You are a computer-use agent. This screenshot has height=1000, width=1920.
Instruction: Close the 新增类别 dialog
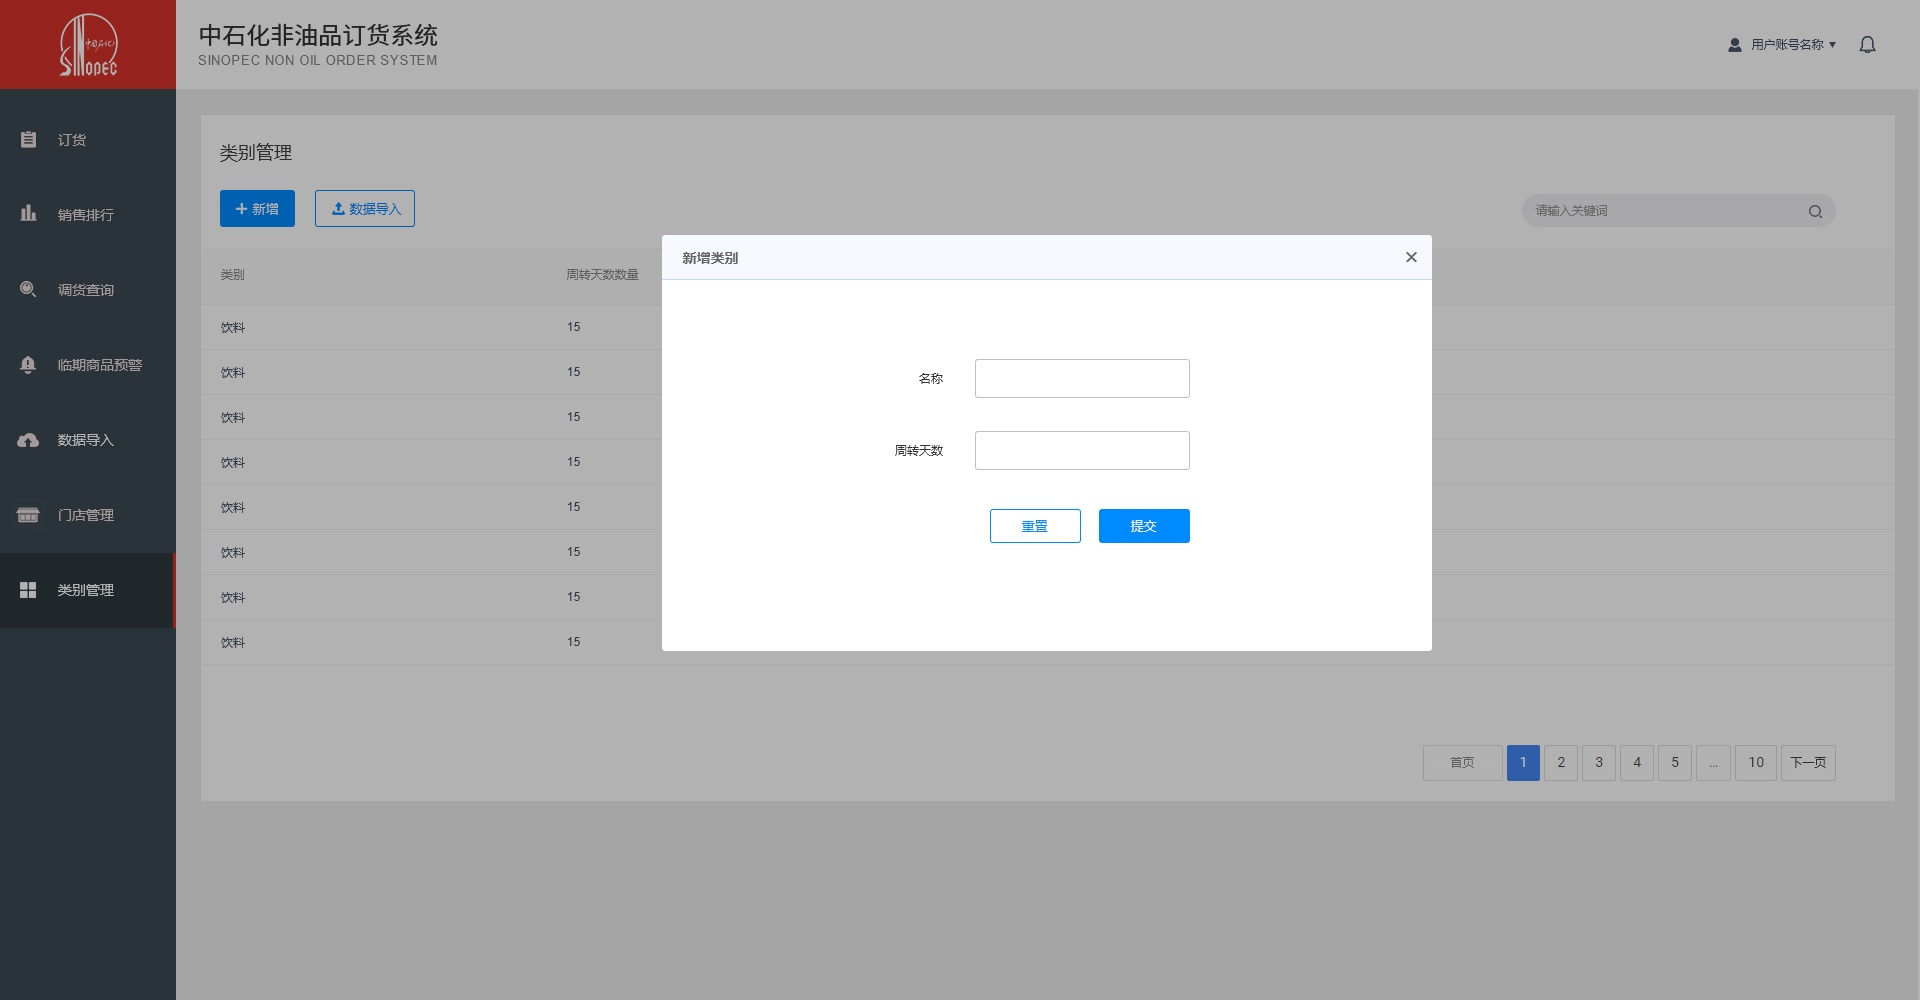point(1411,257)
